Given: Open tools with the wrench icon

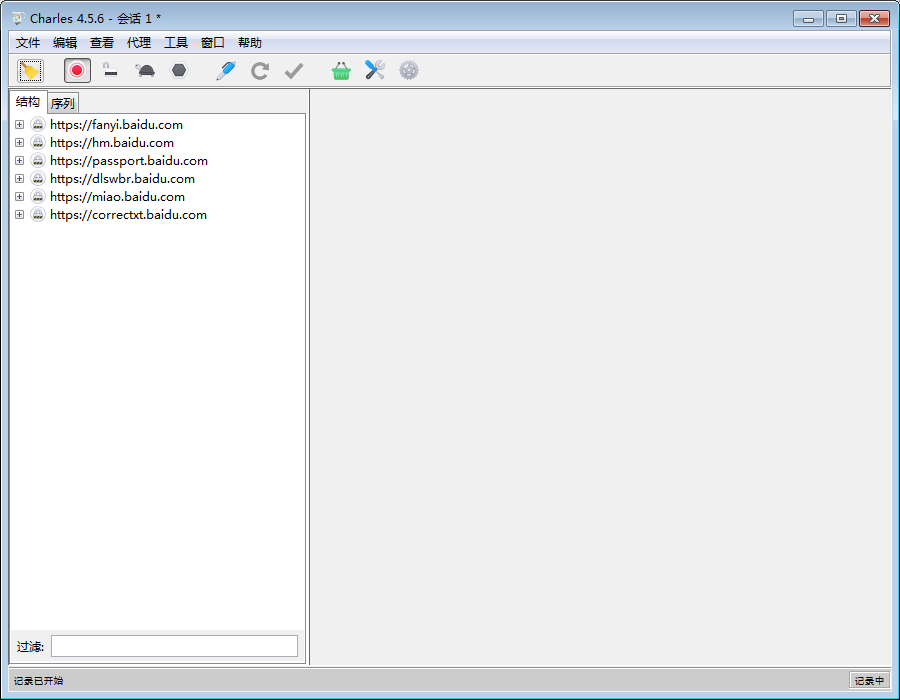Looking at the screenshot, I should click(375, 71).
